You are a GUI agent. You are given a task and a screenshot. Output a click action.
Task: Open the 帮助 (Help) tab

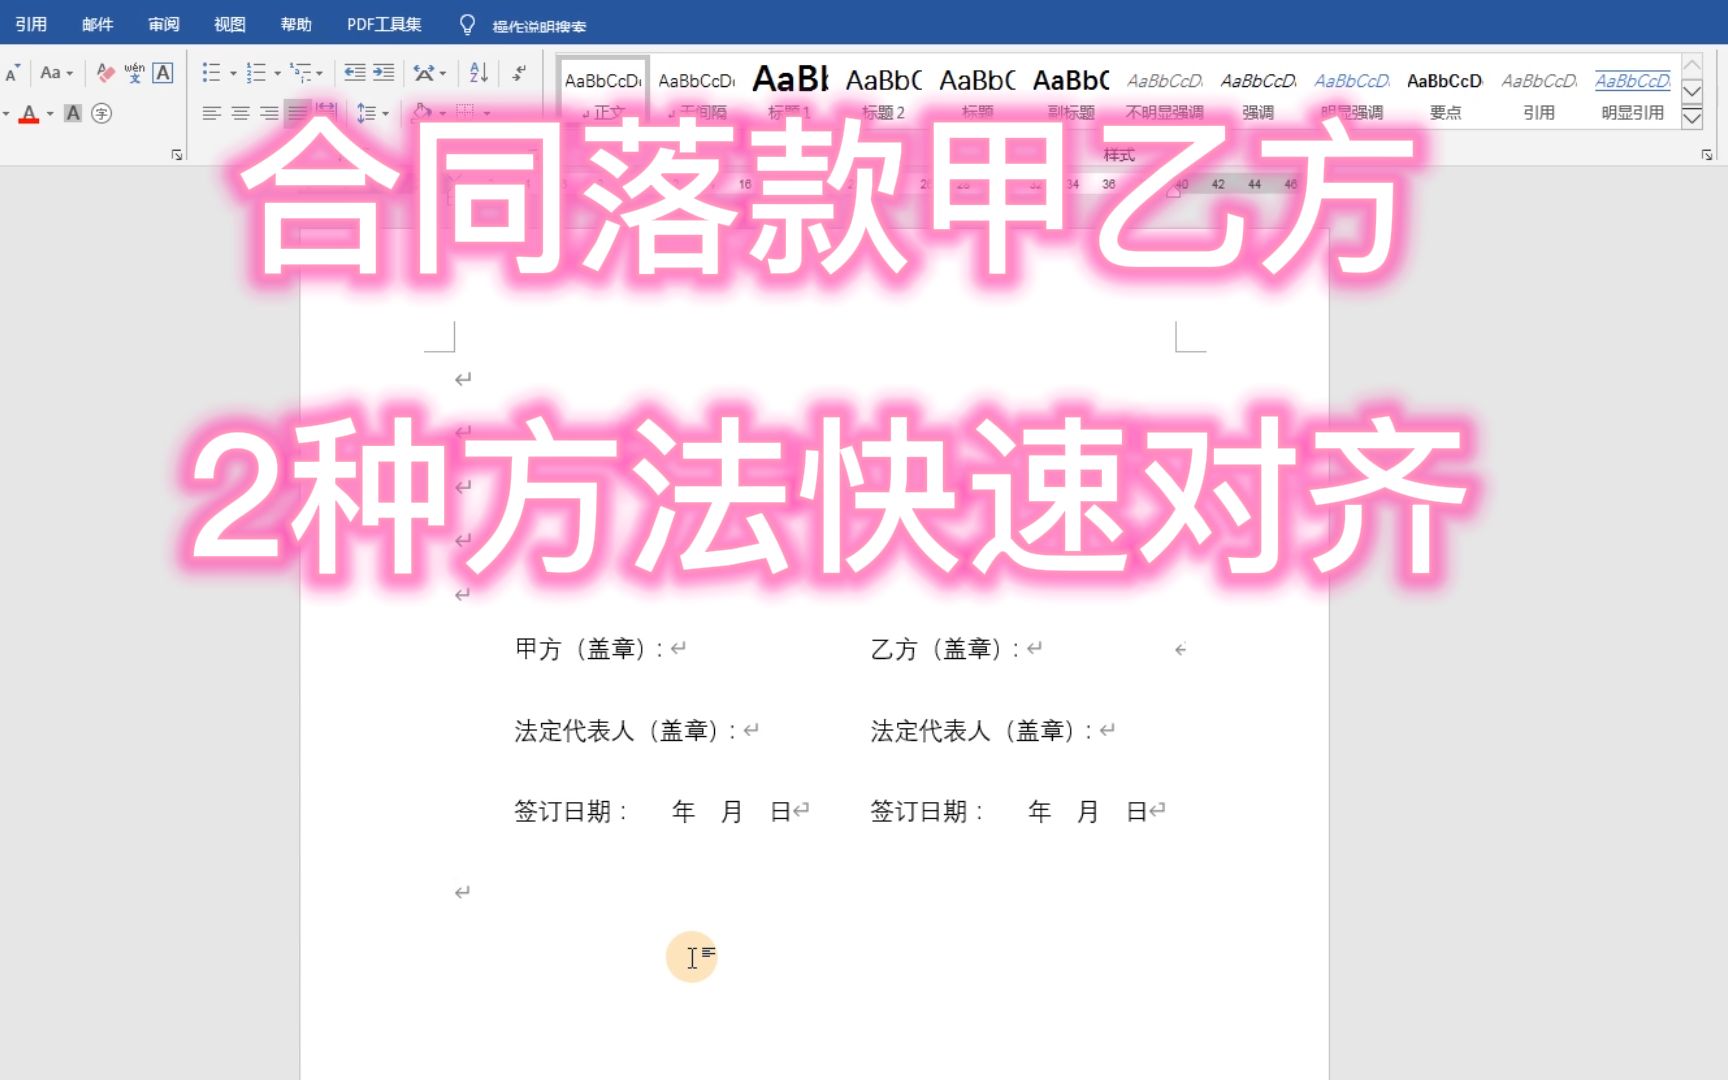point(296,24)
